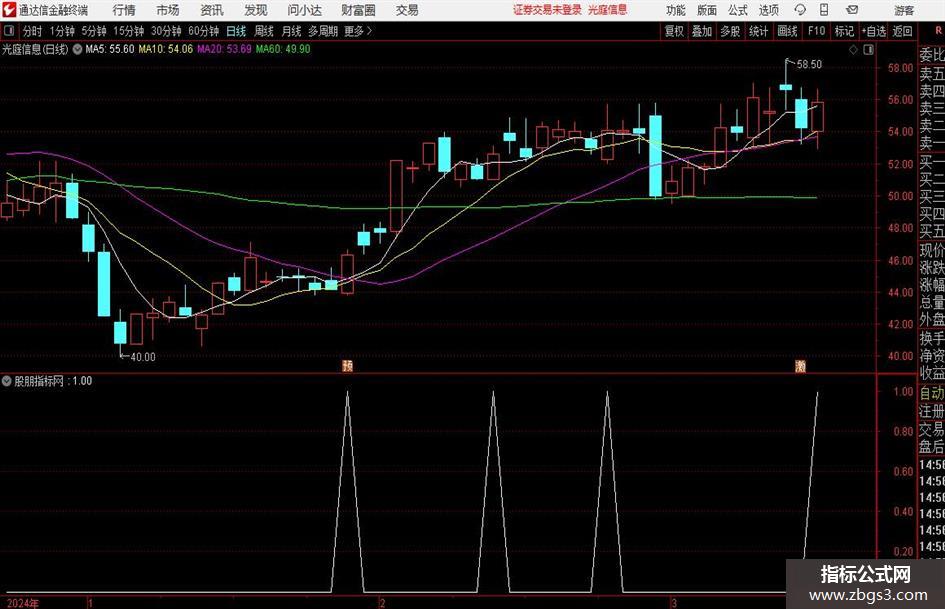Open the F10 company info button
Image resolution: width=945 pixels, height=609 pixels.
tap(816, 31)
